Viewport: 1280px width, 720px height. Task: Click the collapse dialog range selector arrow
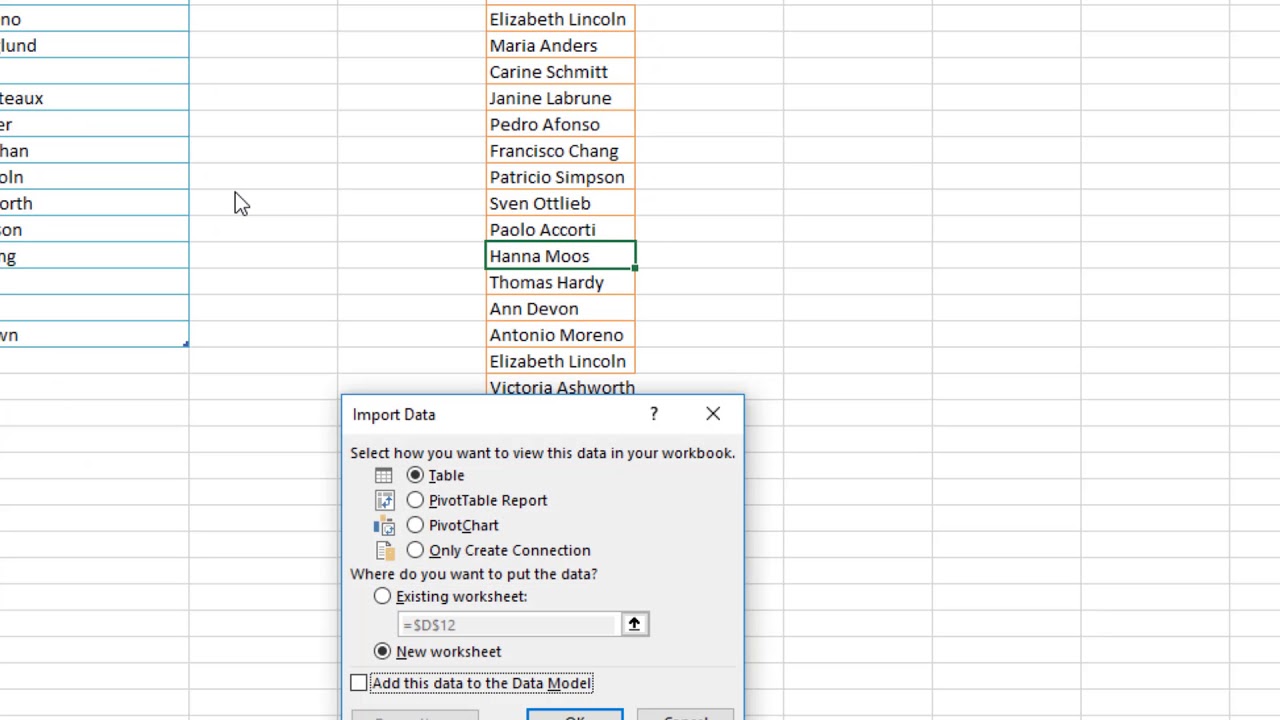[x=634, y=624]
